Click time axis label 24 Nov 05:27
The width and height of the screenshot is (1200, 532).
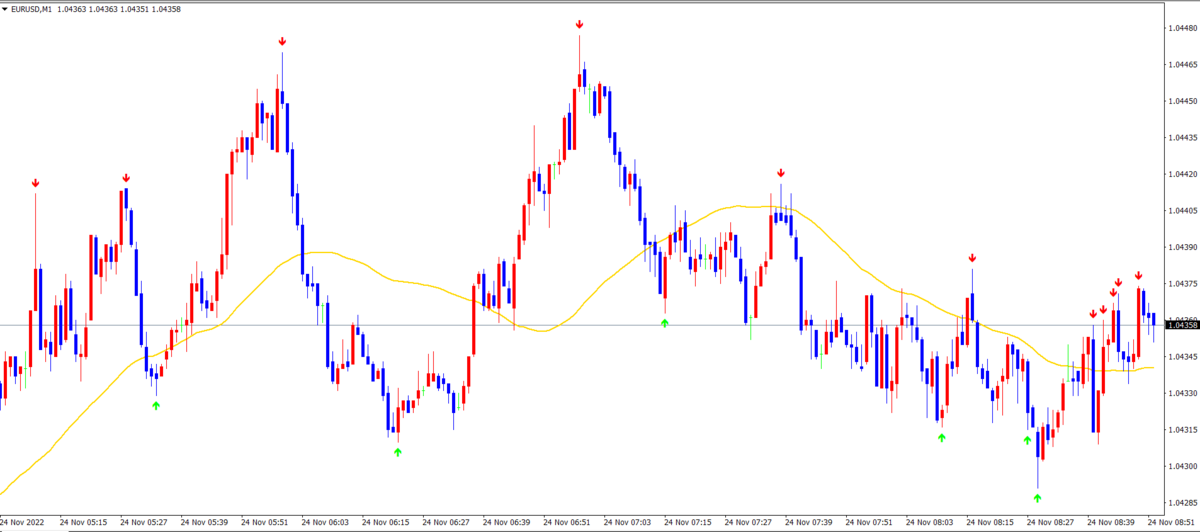[x=144, y=522]
